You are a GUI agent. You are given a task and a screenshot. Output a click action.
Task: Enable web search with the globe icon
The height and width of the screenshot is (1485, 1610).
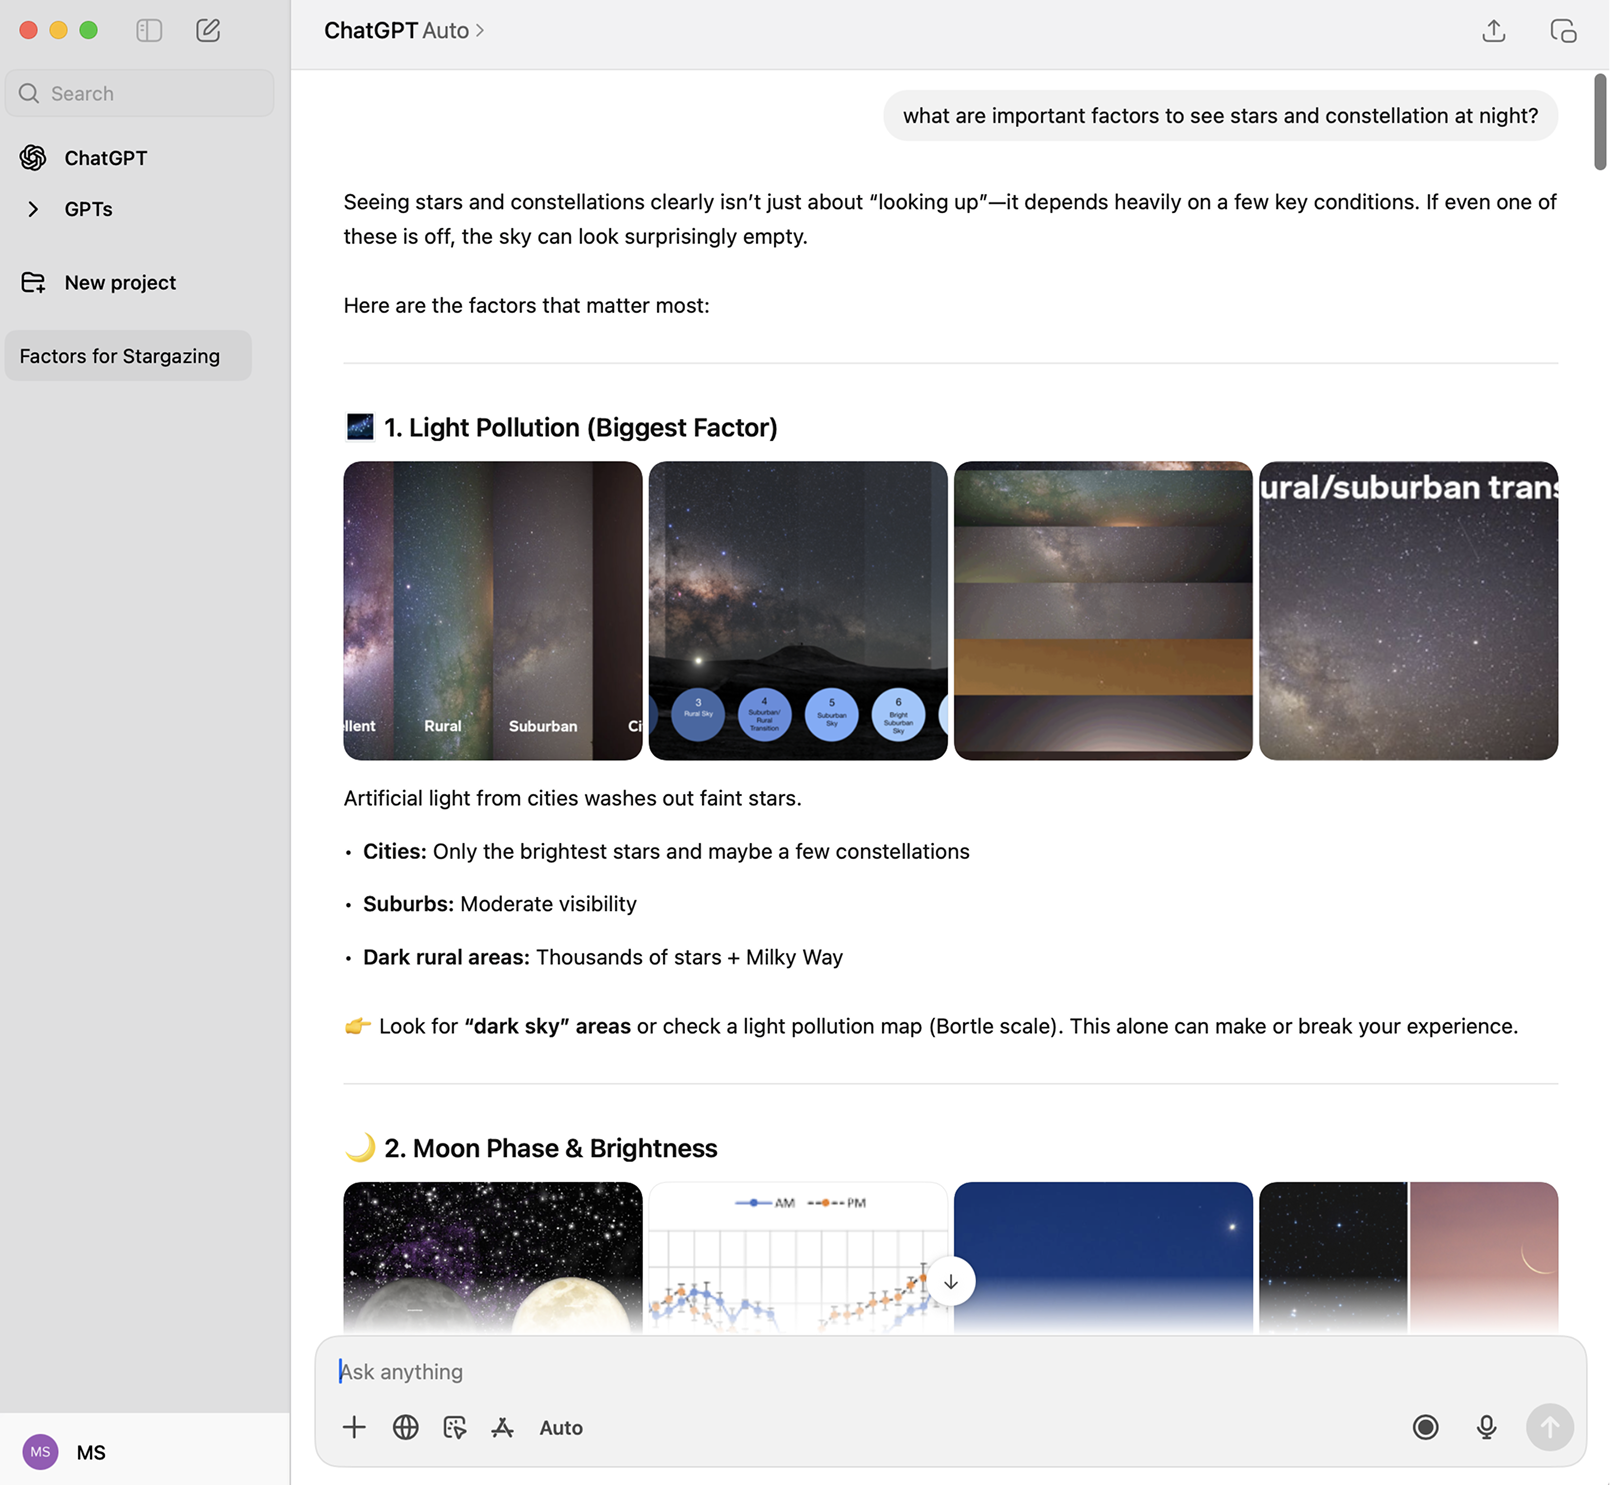pos(405,1427)
